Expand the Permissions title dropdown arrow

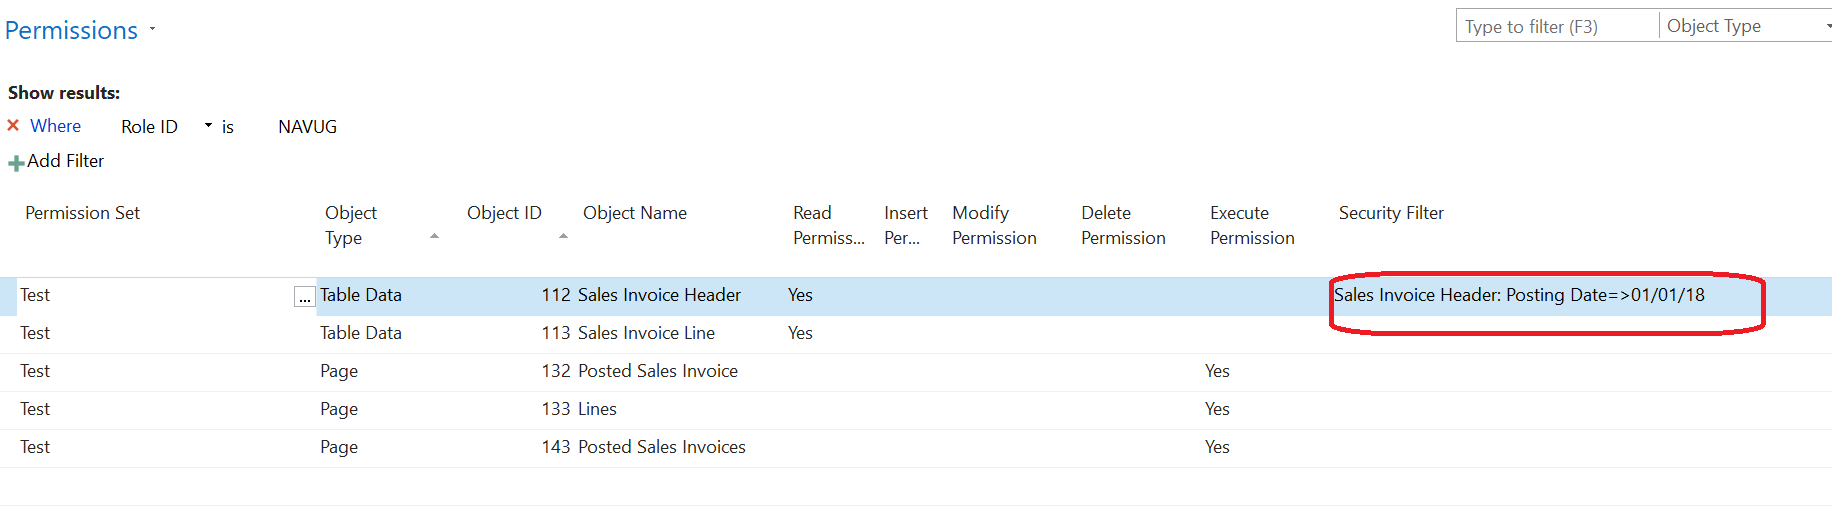153,29
